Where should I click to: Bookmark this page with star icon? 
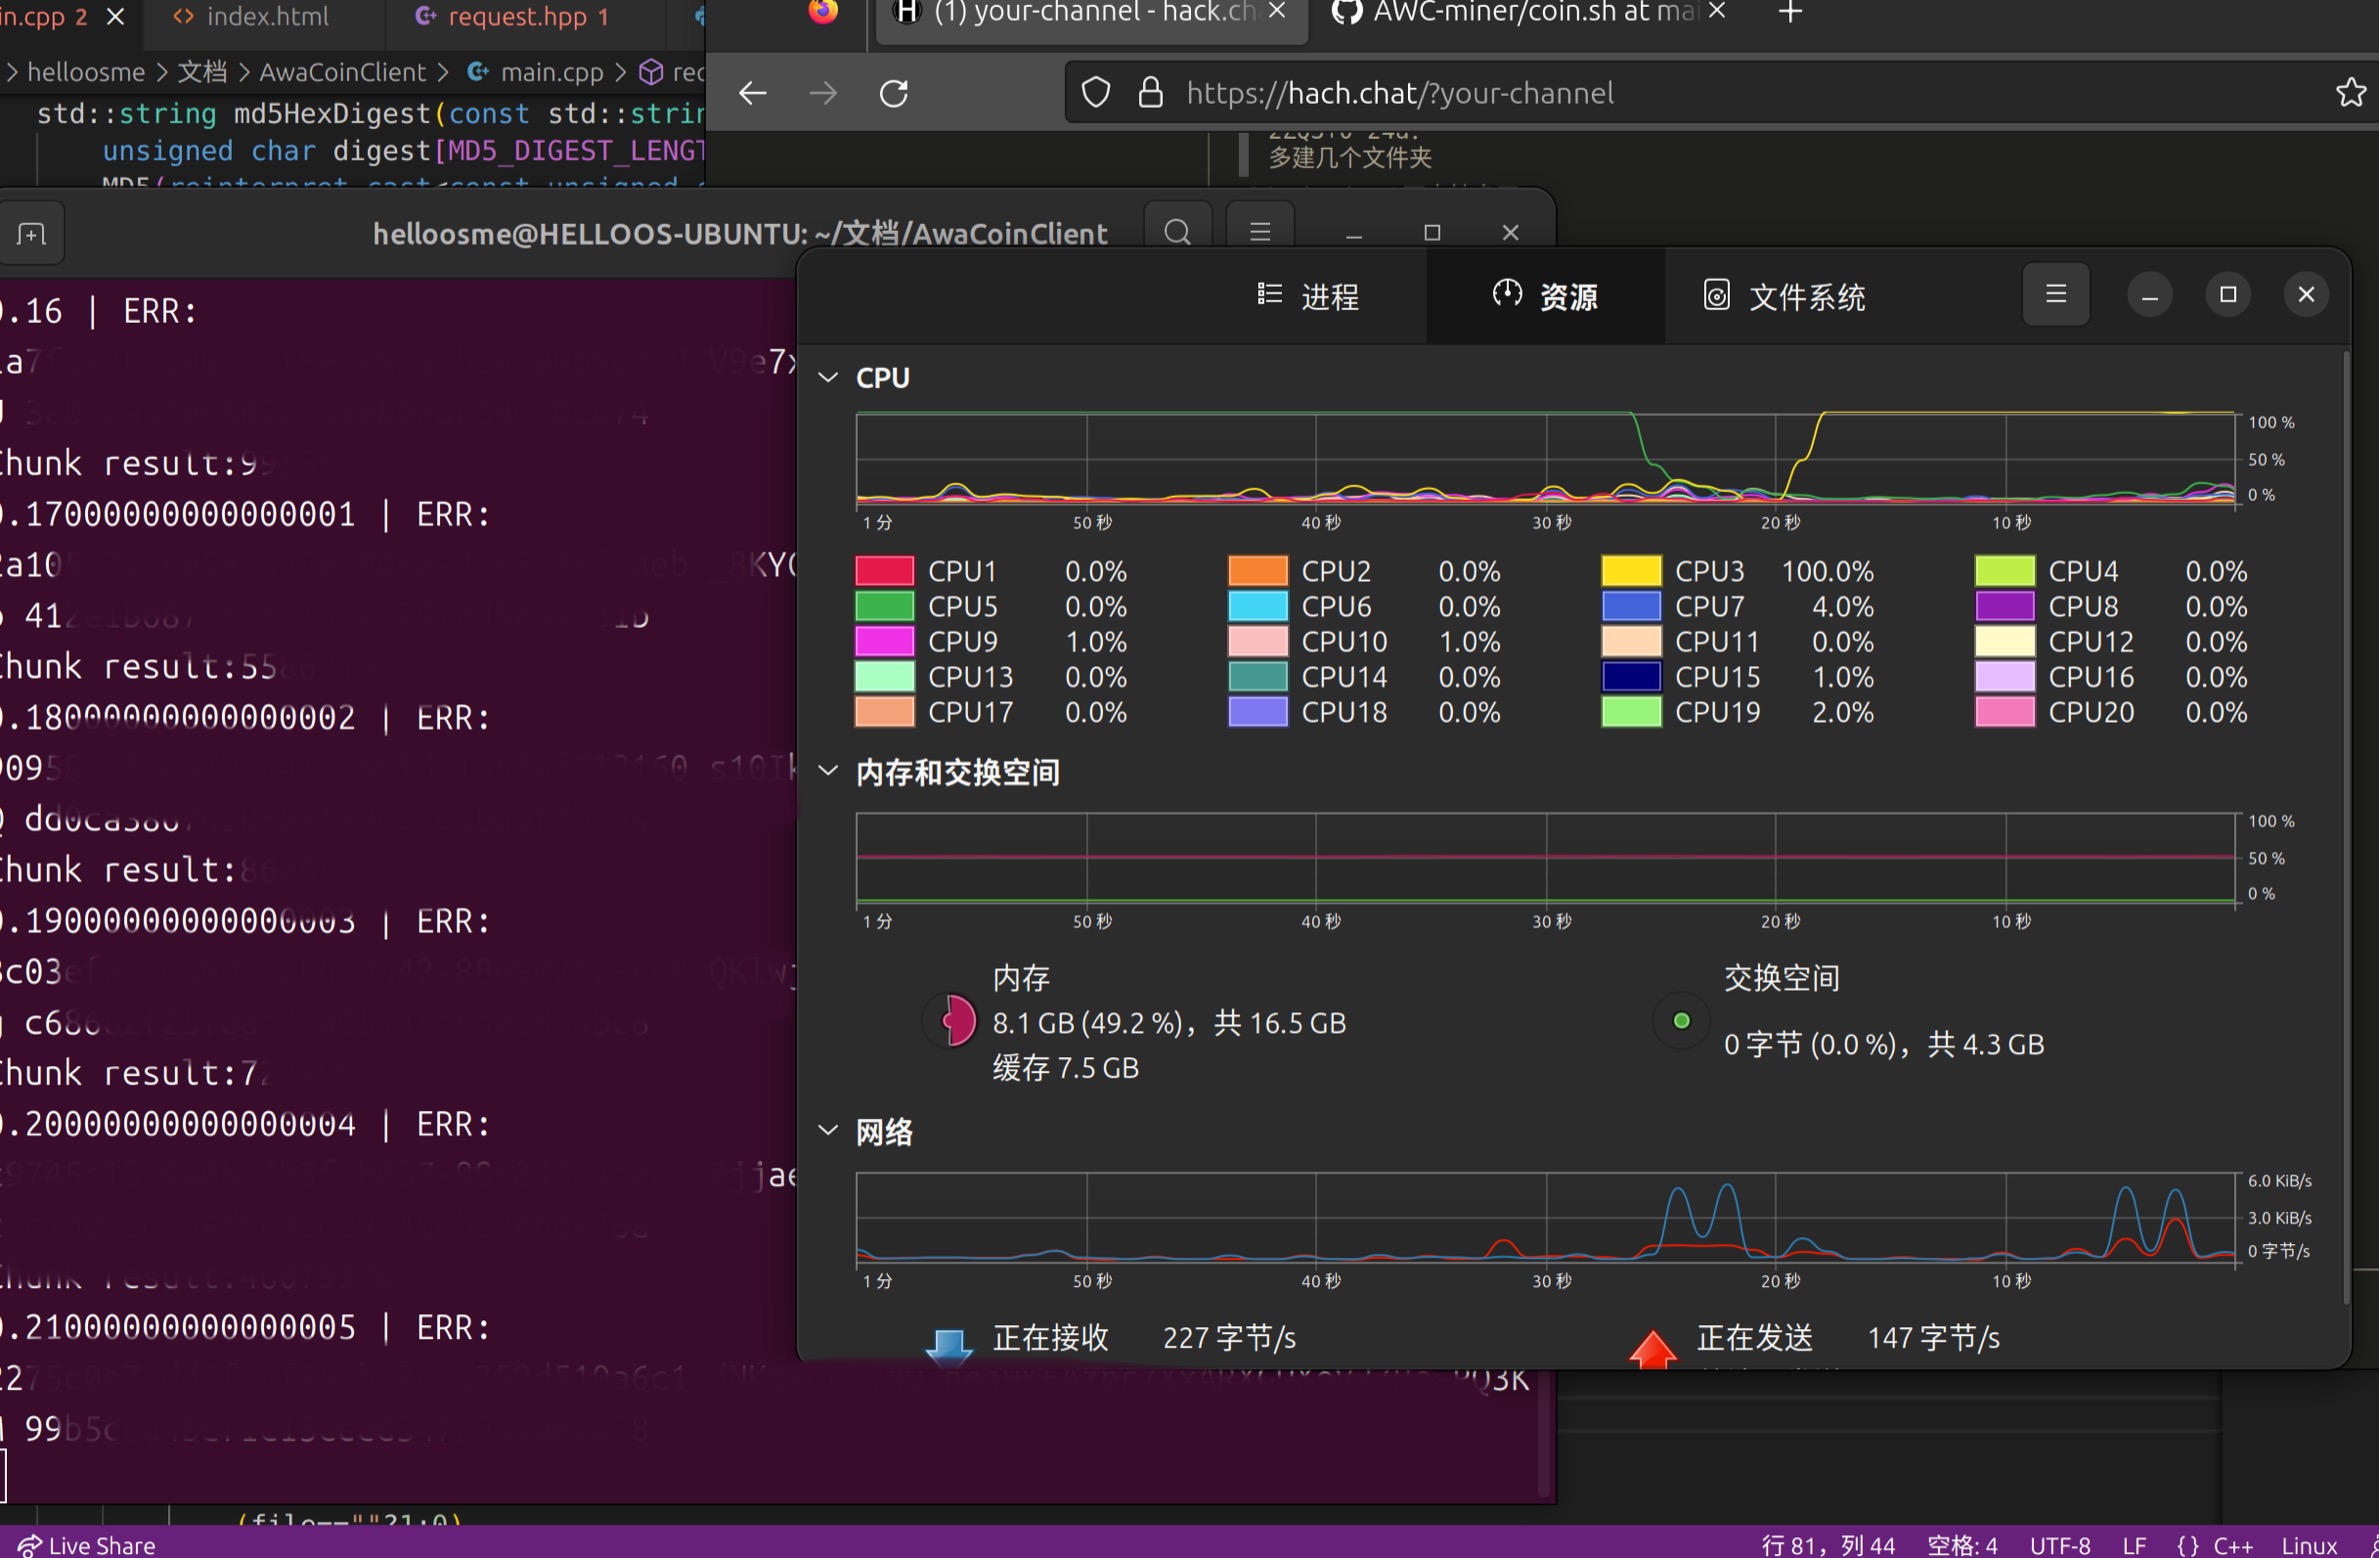point(2350,93)
